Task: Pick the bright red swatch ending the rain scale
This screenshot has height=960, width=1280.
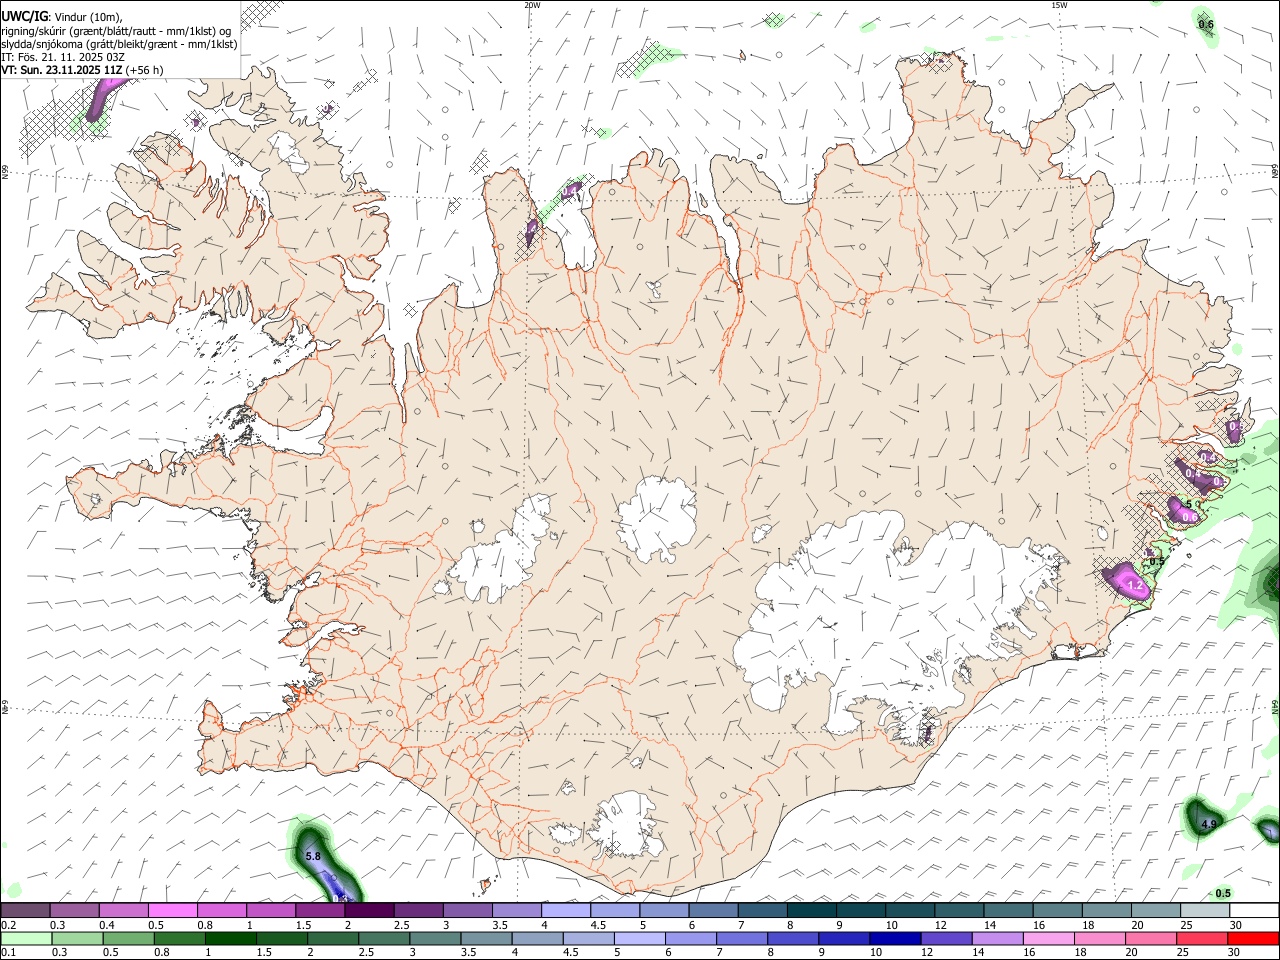Action: pyautogui.click(x=1252, y=938)
